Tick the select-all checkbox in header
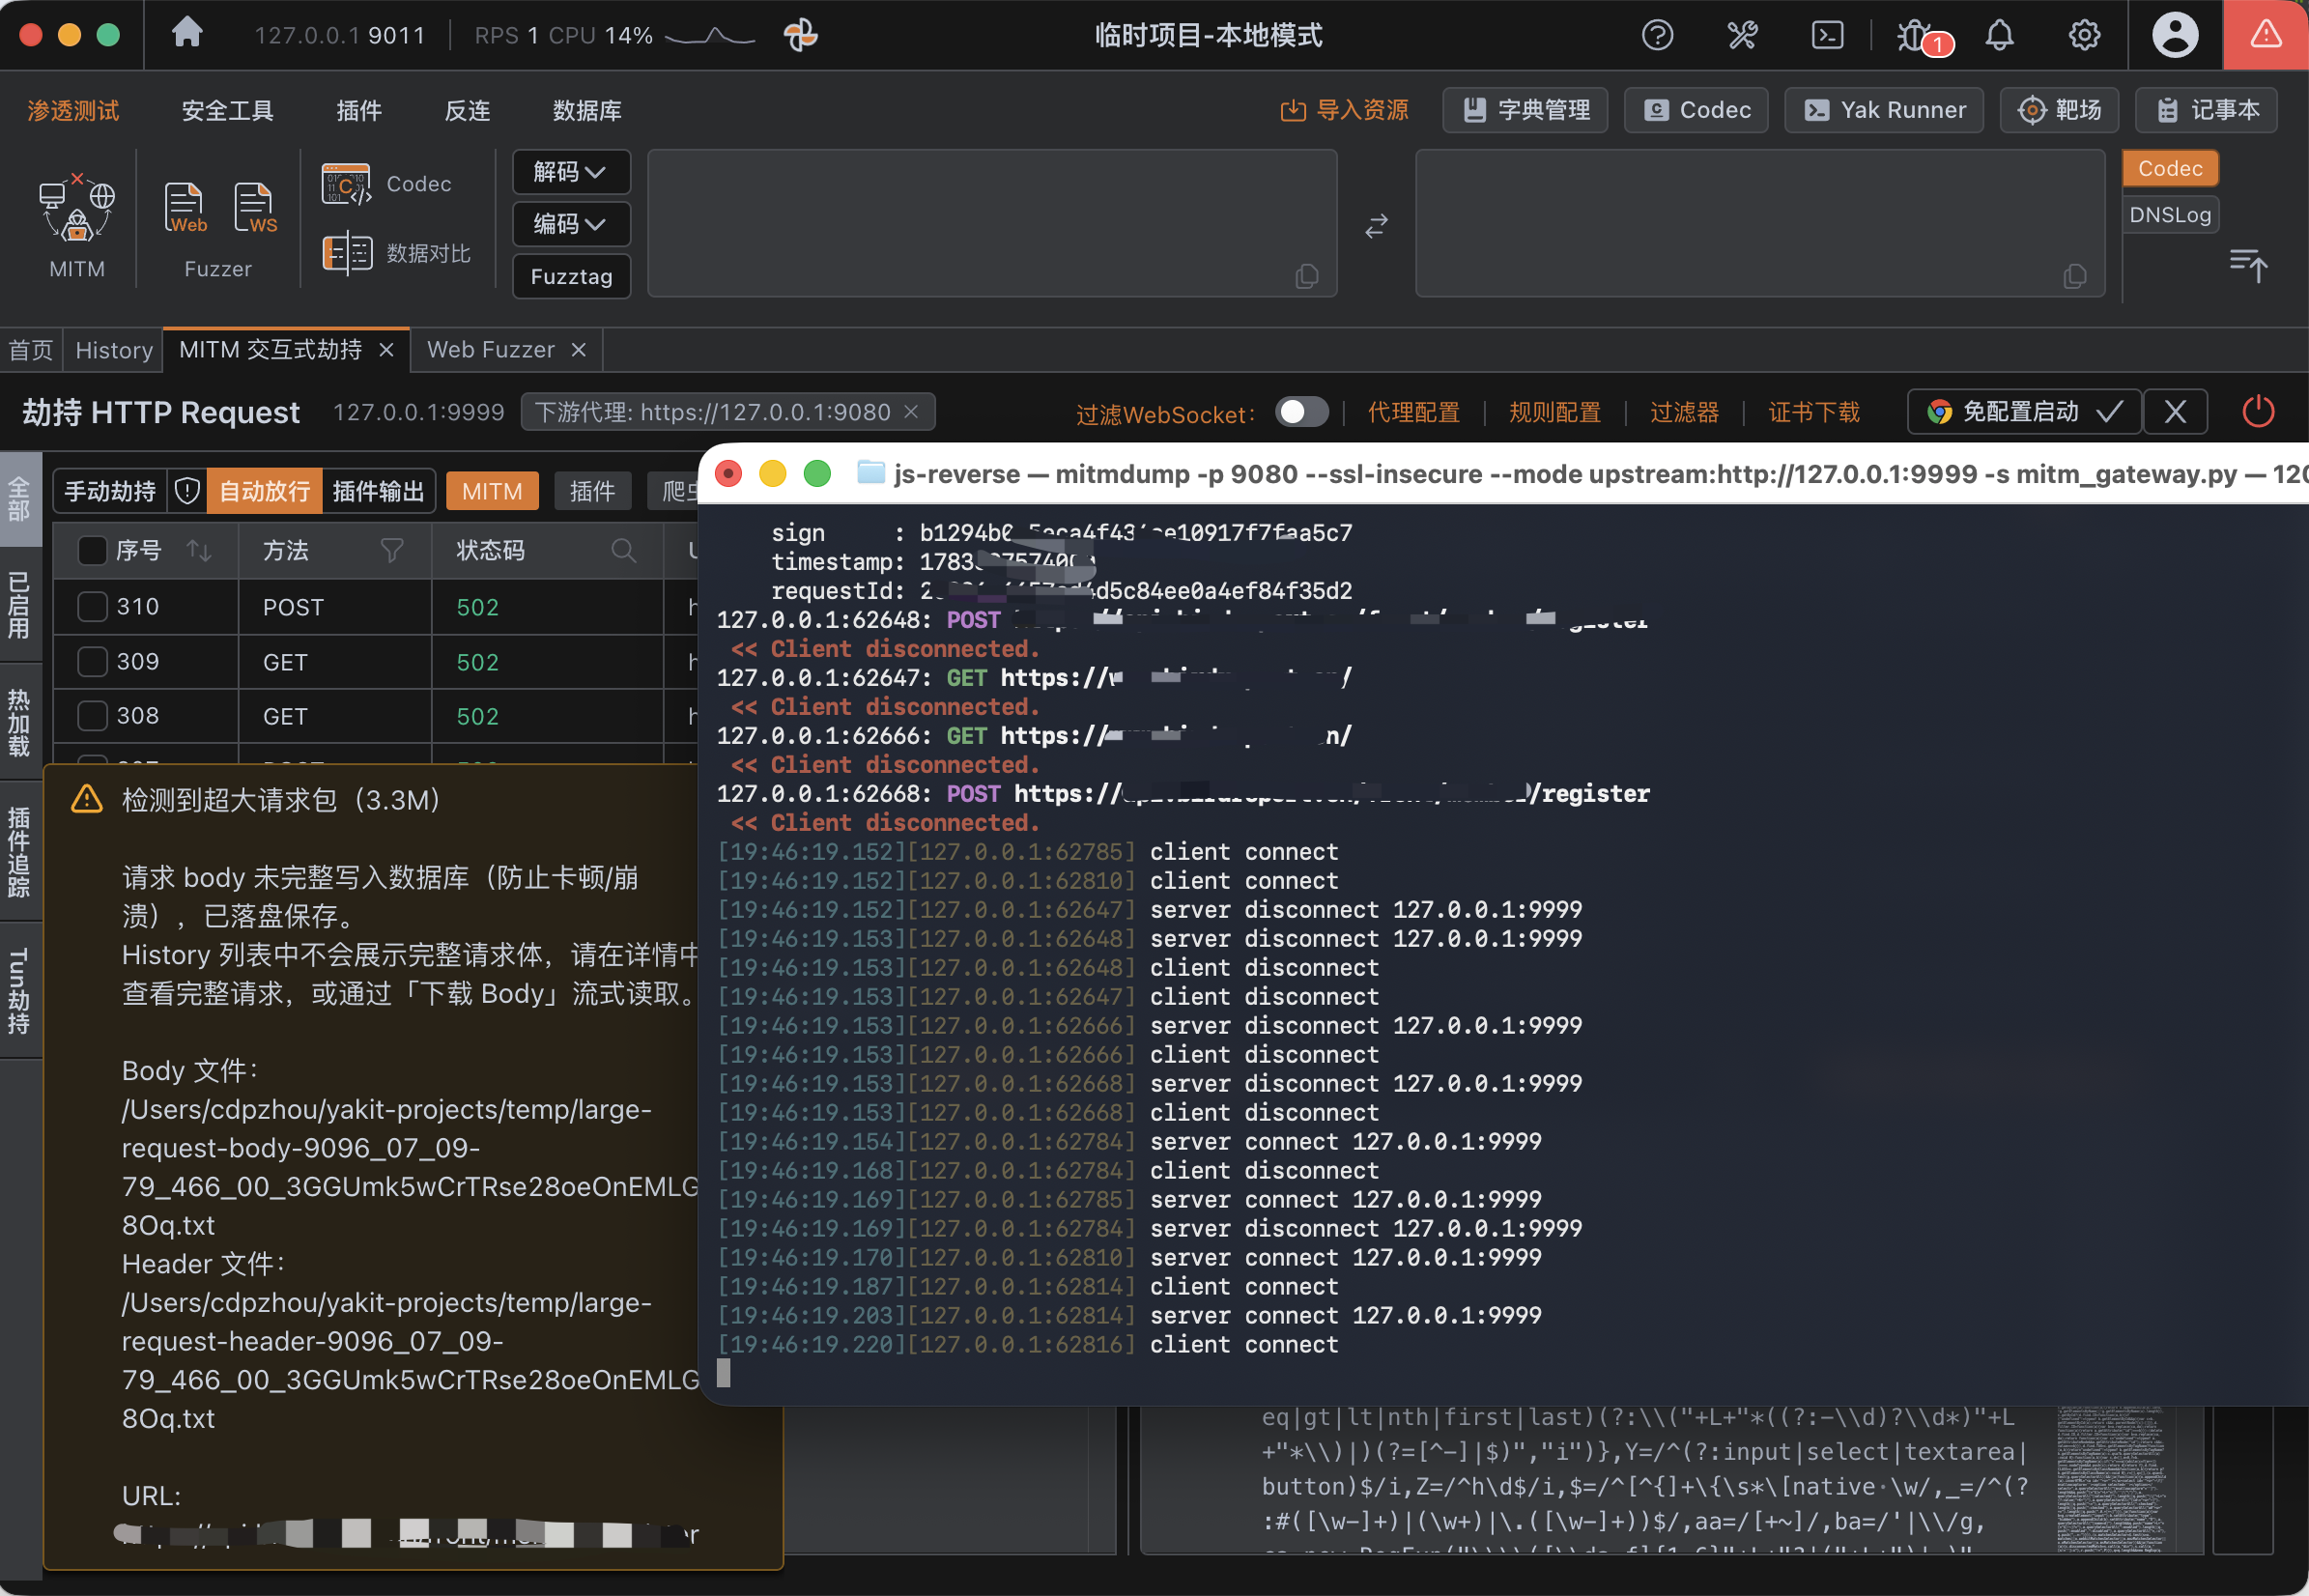Viewport: 2309px width, 1596px height. [x=92, y=550]
